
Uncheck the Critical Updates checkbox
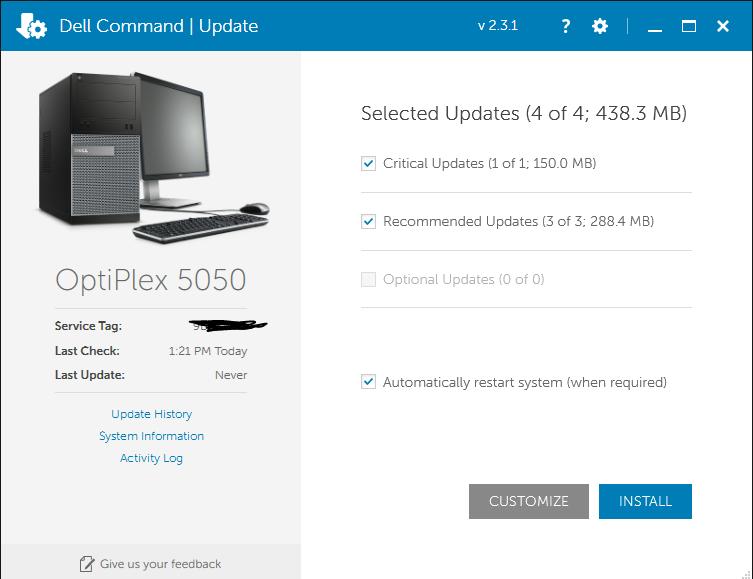[x=369, y=163]
